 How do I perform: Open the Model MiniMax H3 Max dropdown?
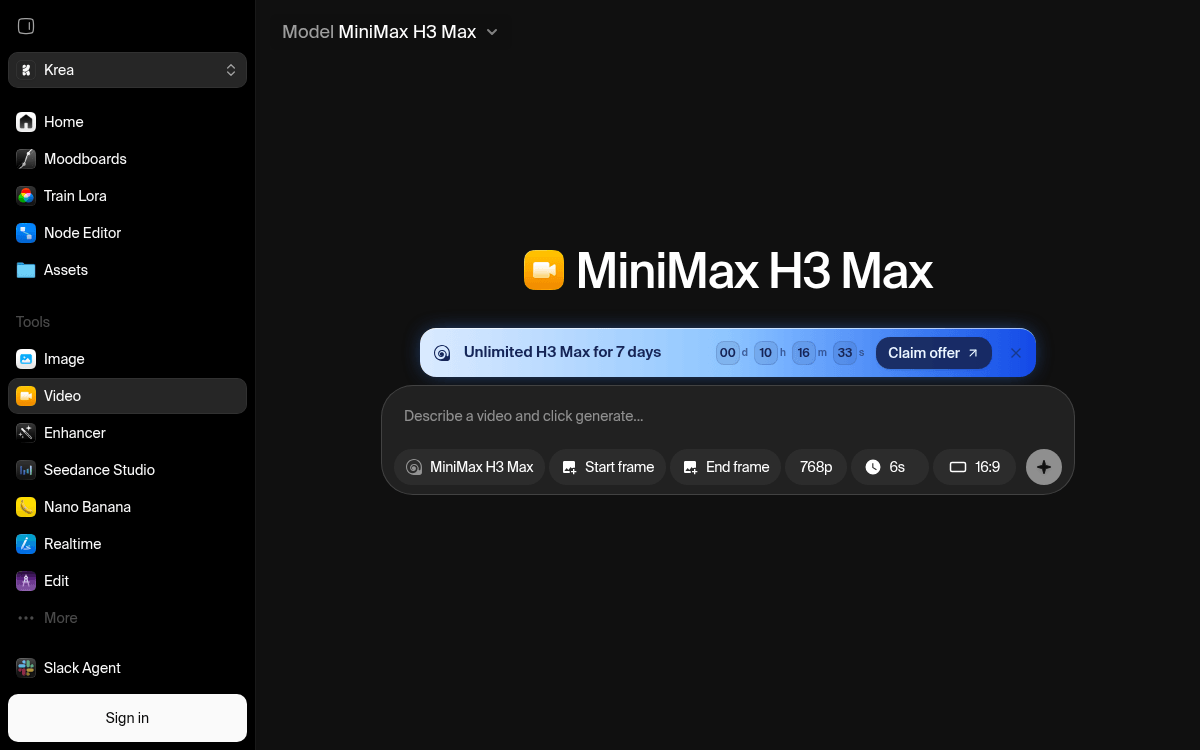(x=390, y=32)
